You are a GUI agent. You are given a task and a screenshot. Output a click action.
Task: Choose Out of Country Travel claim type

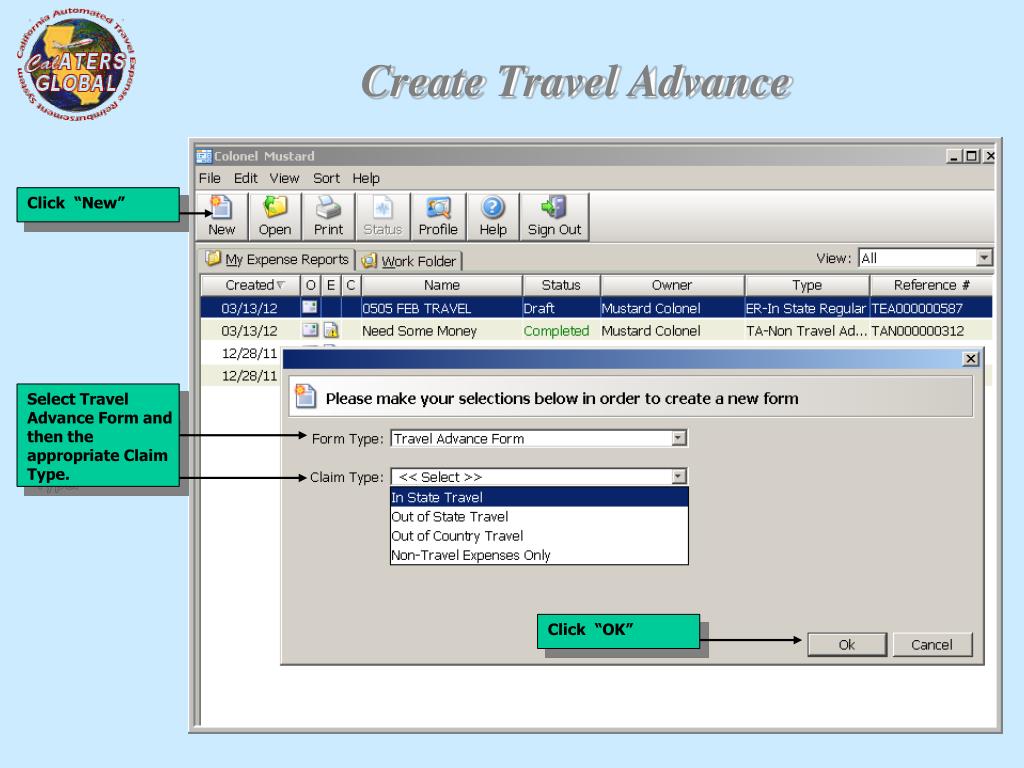click(x=539, y=536)
